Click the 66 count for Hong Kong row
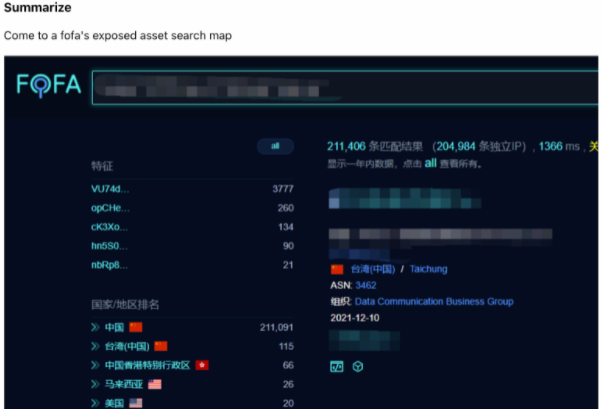The width and height of the screenshot is (602, 412). (288, 365)
